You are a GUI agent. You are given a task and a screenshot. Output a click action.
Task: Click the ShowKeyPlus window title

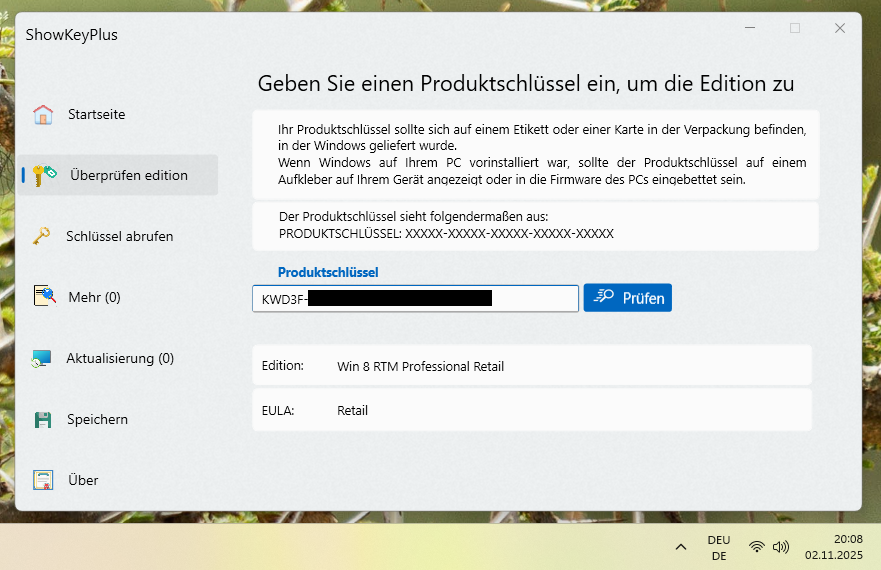71,35
